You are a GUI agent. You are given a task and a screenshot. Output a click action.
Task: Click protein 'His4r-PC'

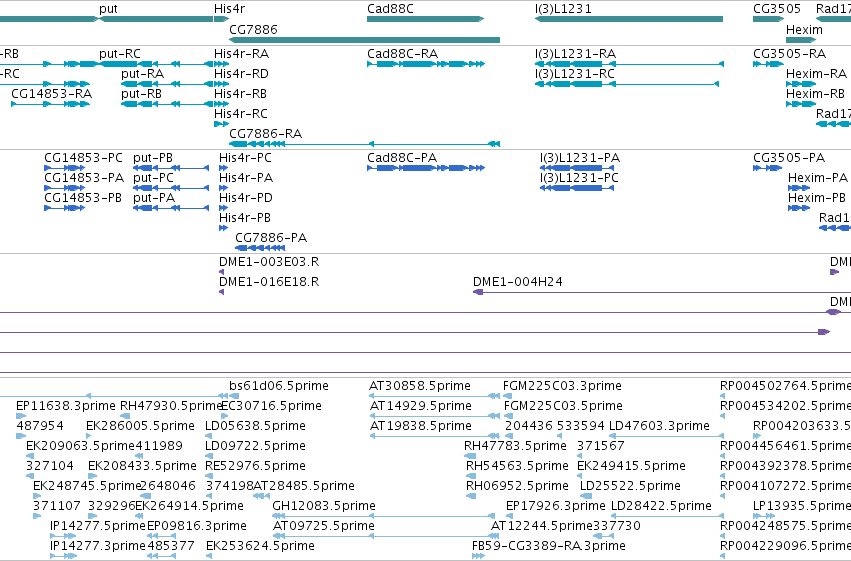(x=245, y=158)
